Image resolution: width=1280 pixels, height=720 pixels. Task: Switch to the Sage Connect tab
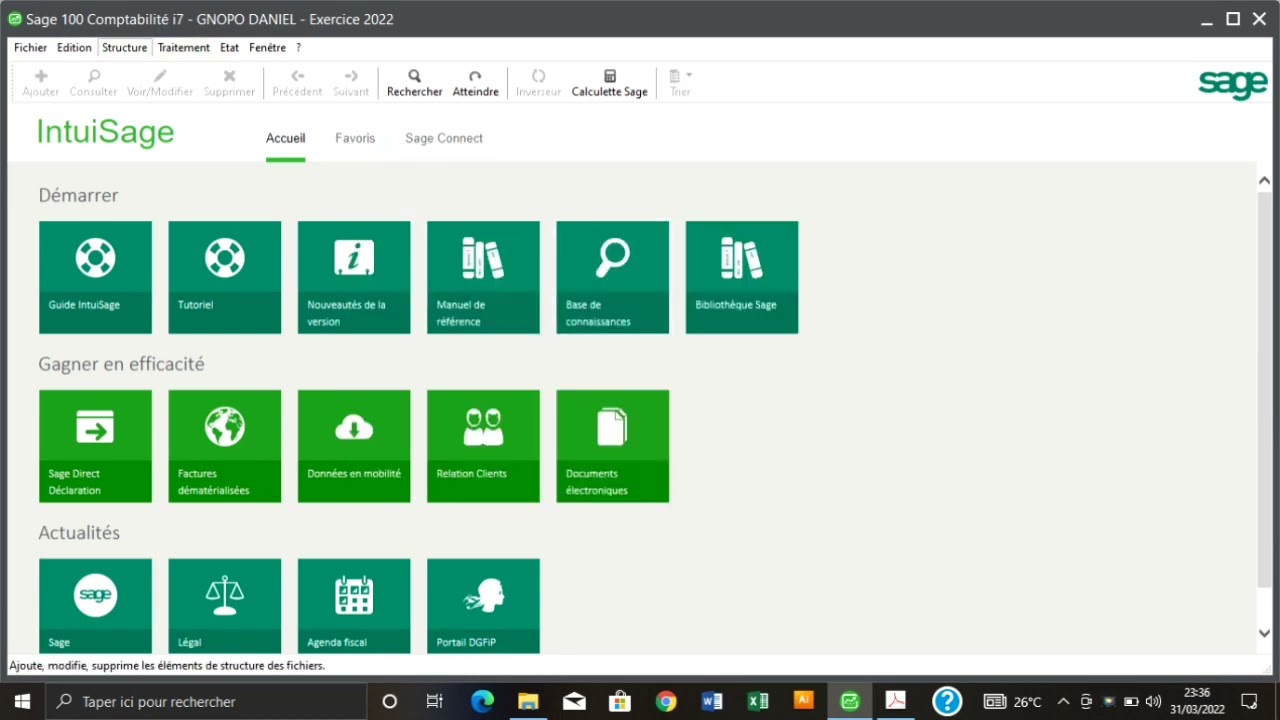444,138
